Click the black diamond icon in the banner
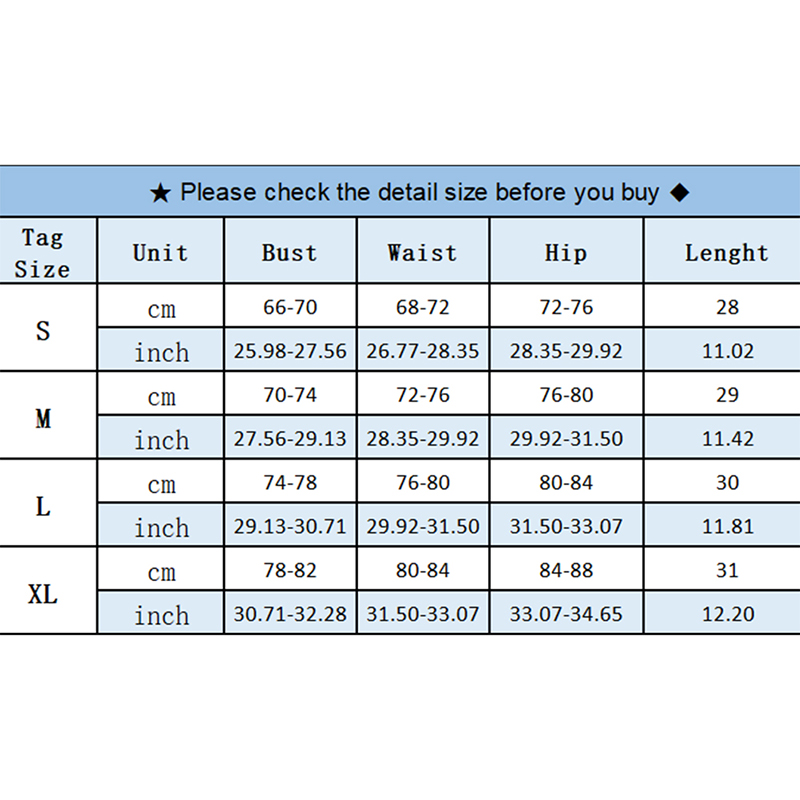 tap(680, 193)
